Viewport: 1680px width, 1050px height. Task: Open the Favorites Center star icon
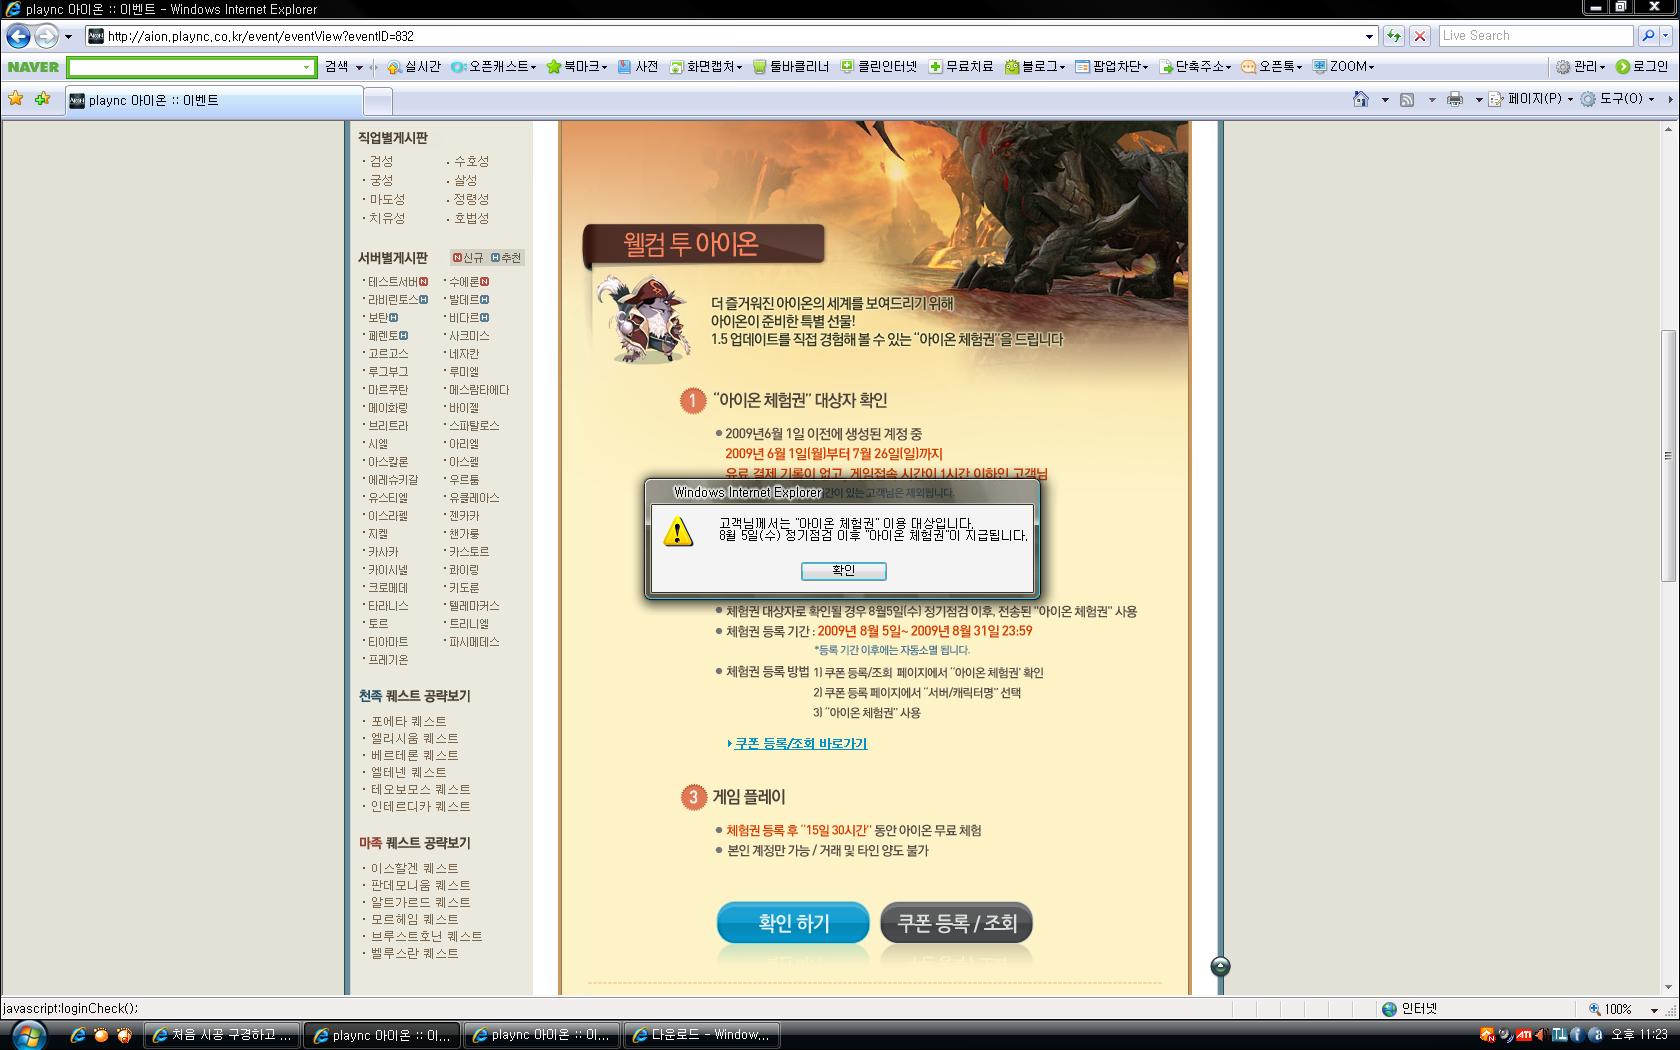16,99
